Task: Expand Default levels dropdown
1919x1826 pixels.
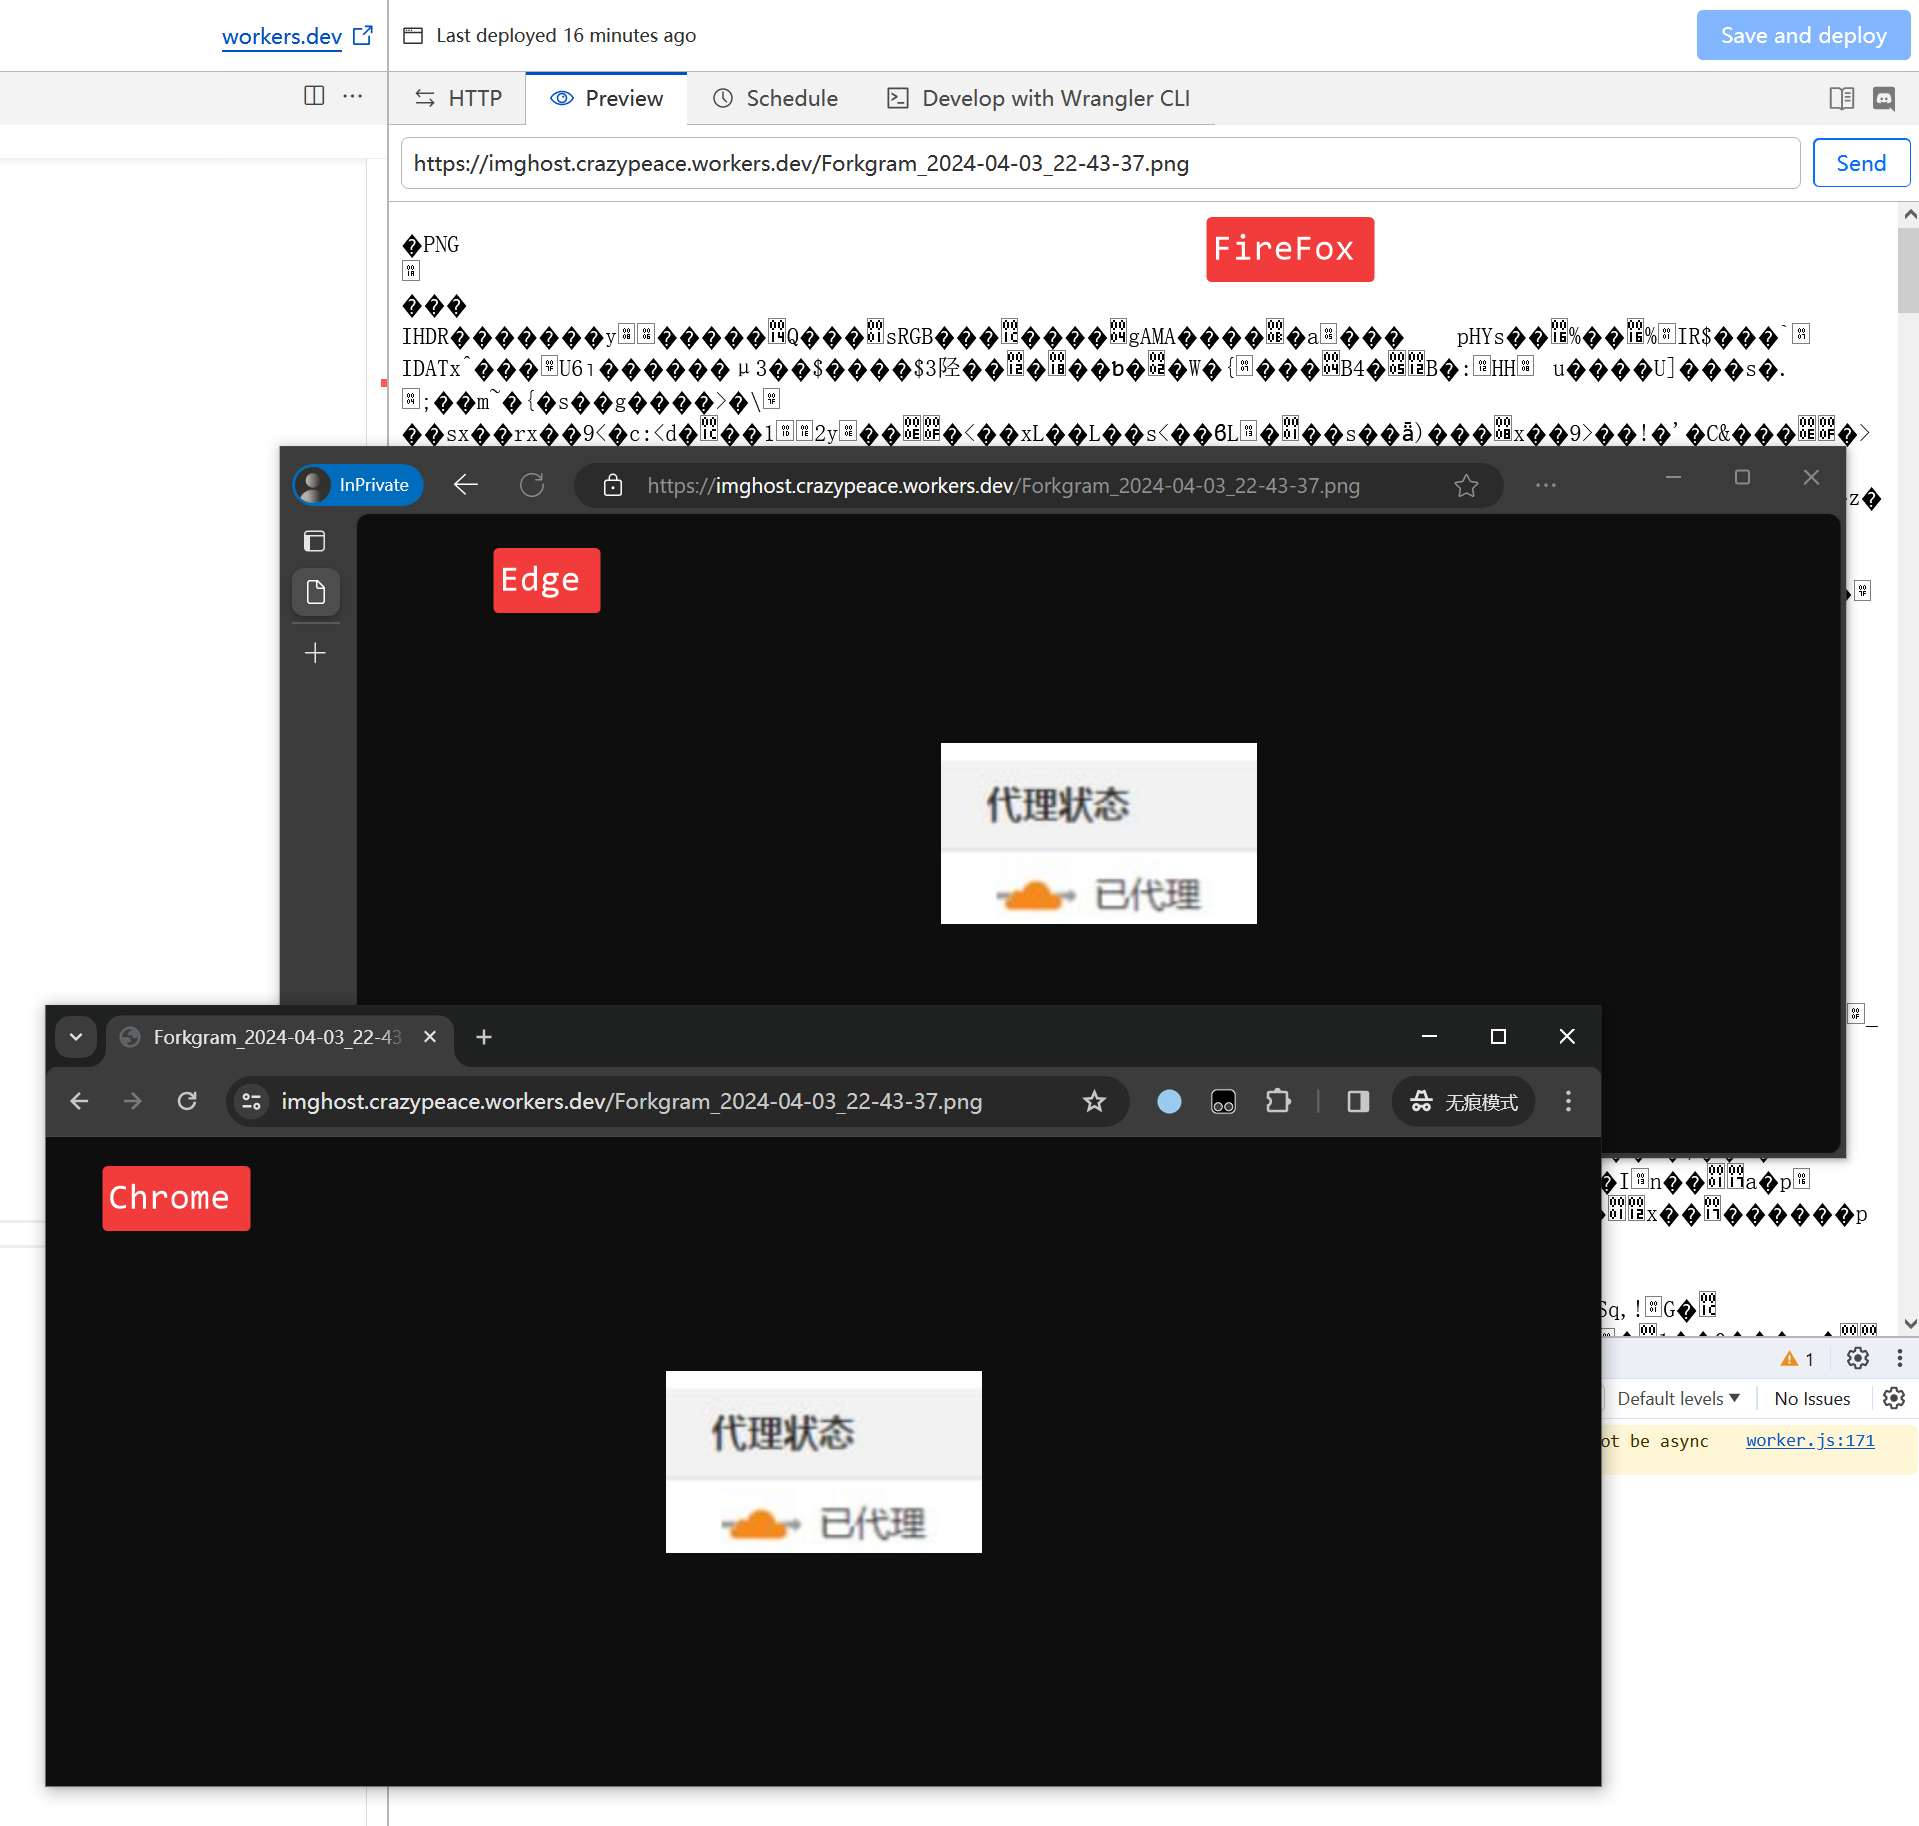Action: [x=1678, y=1398]
